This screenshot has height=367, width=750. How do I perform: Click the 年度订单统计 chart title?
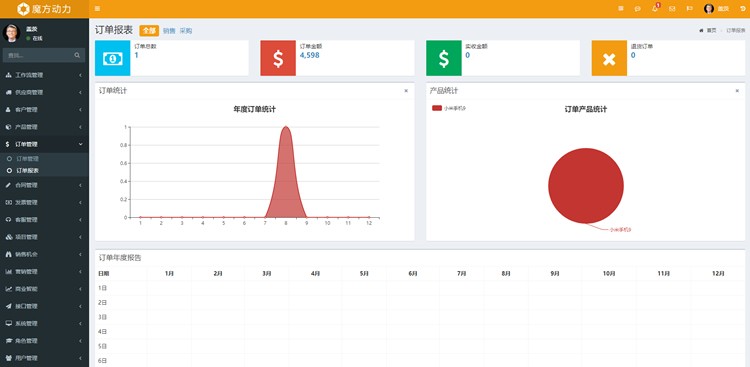coord(254,109)
